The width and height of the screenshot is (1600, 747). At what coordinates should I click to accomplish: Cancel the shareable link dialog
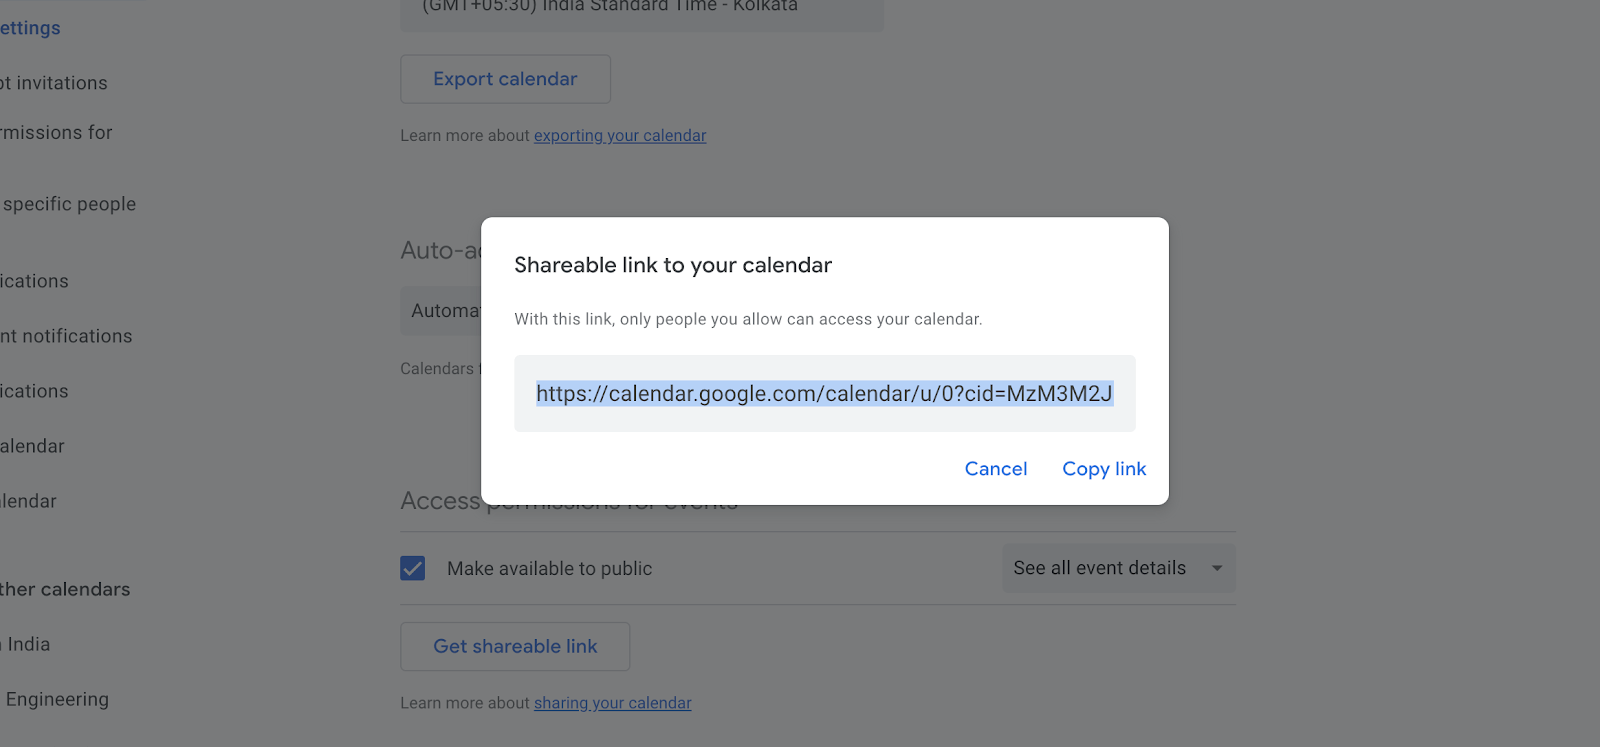995,468
